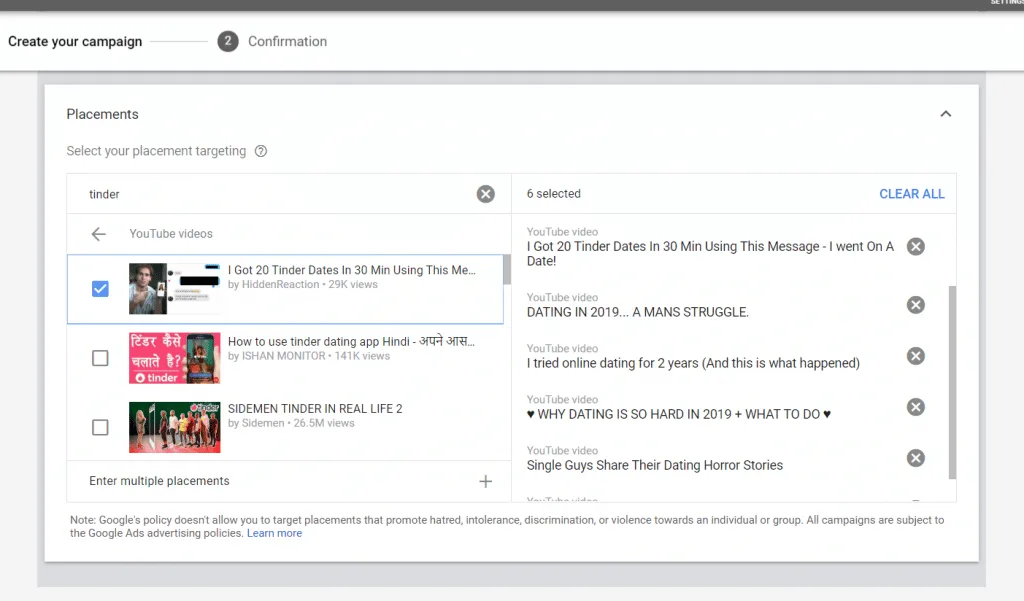1024x601 pixels.
Task: Remove 'WHY DATING IS SO HARD IN 2019' placement
Action: (x=916, y=407)
